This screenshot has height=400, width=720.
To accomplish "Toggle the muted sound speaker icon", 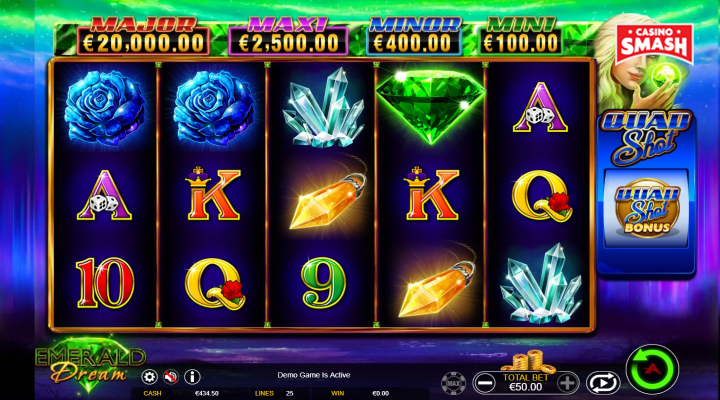I will (171, 377).
